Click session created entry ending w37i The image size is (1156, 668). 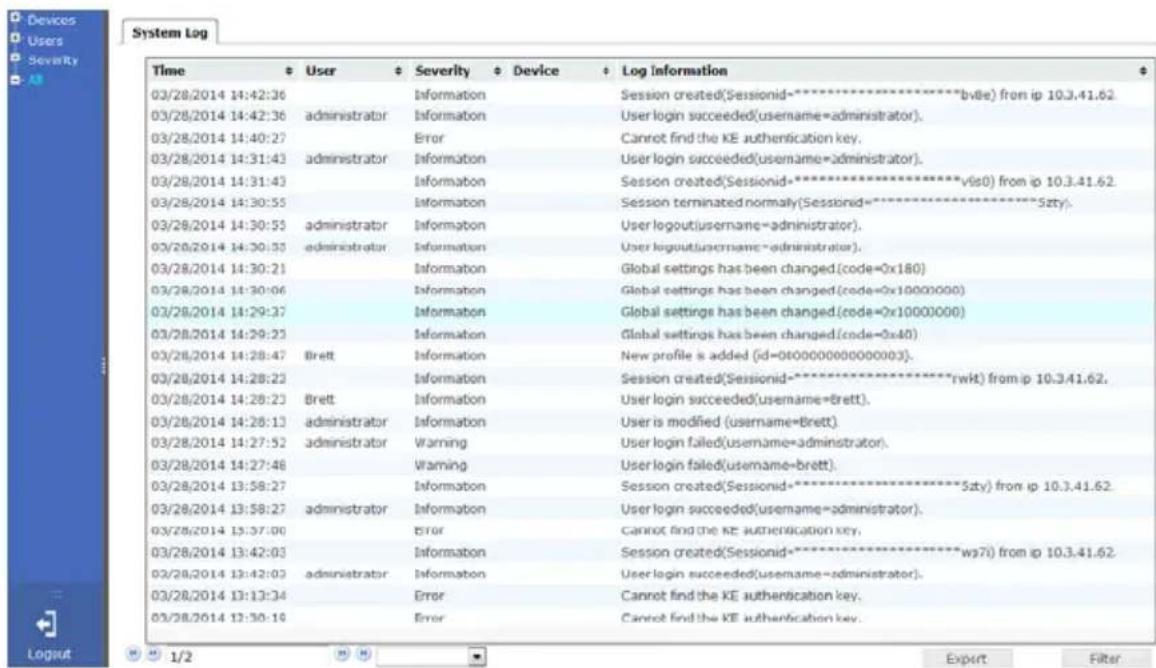(x=868, y=552)
